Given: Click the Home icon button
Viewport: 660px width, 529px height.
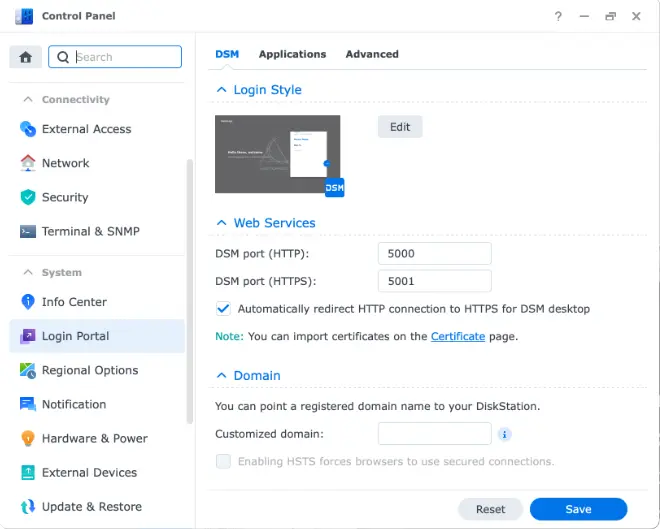Looking at the screenshot, I should pyautogui.click(x=26, y=57).
